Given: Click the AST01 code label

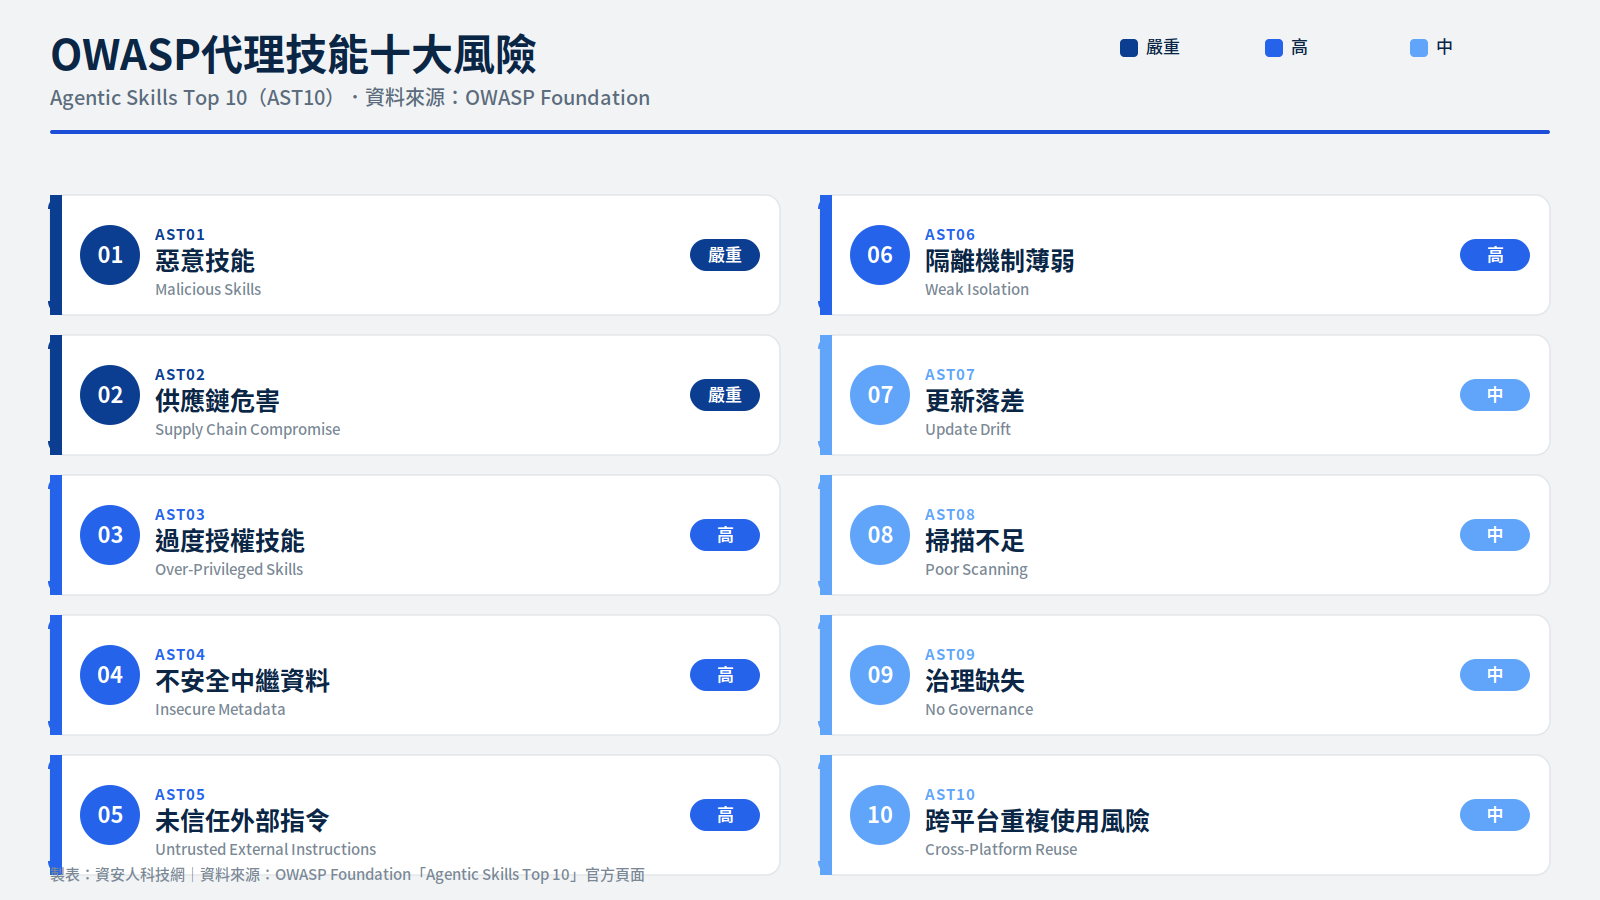Looking at the screenshot, I should [180, 235].
